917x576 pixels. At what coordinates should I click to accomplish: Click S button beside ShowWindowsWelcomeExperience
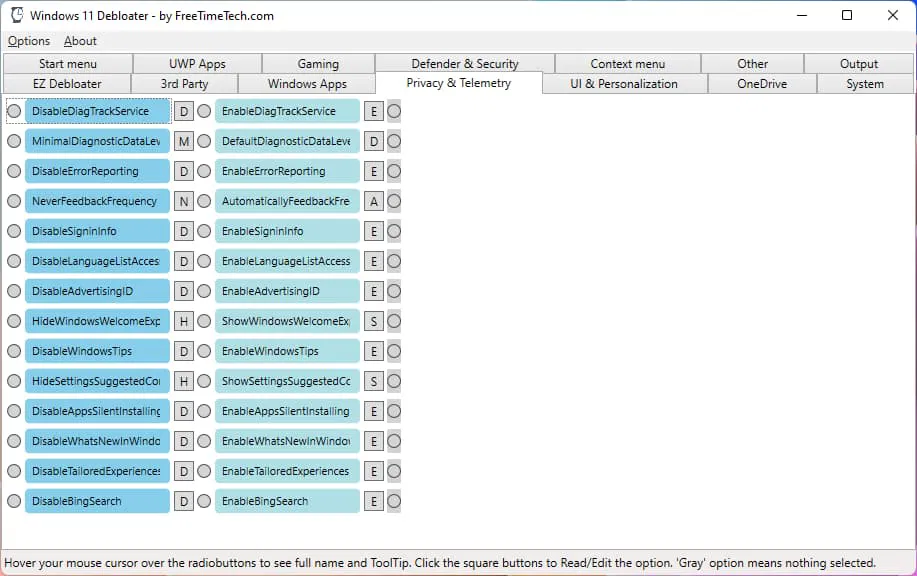pyautogui.click(x=374, y=321)
